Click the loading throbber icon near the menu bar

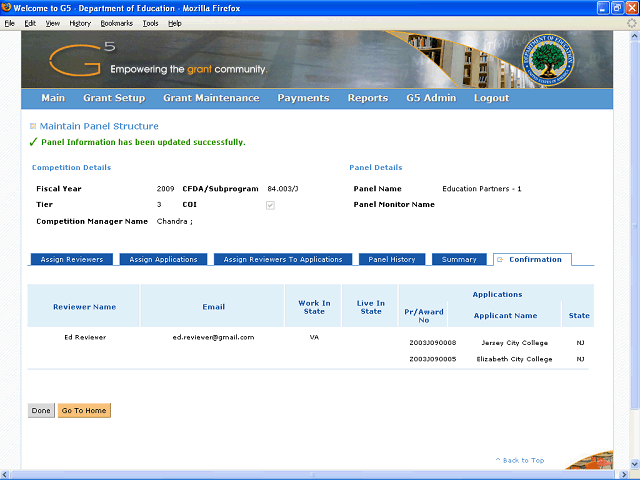[631, 22]
